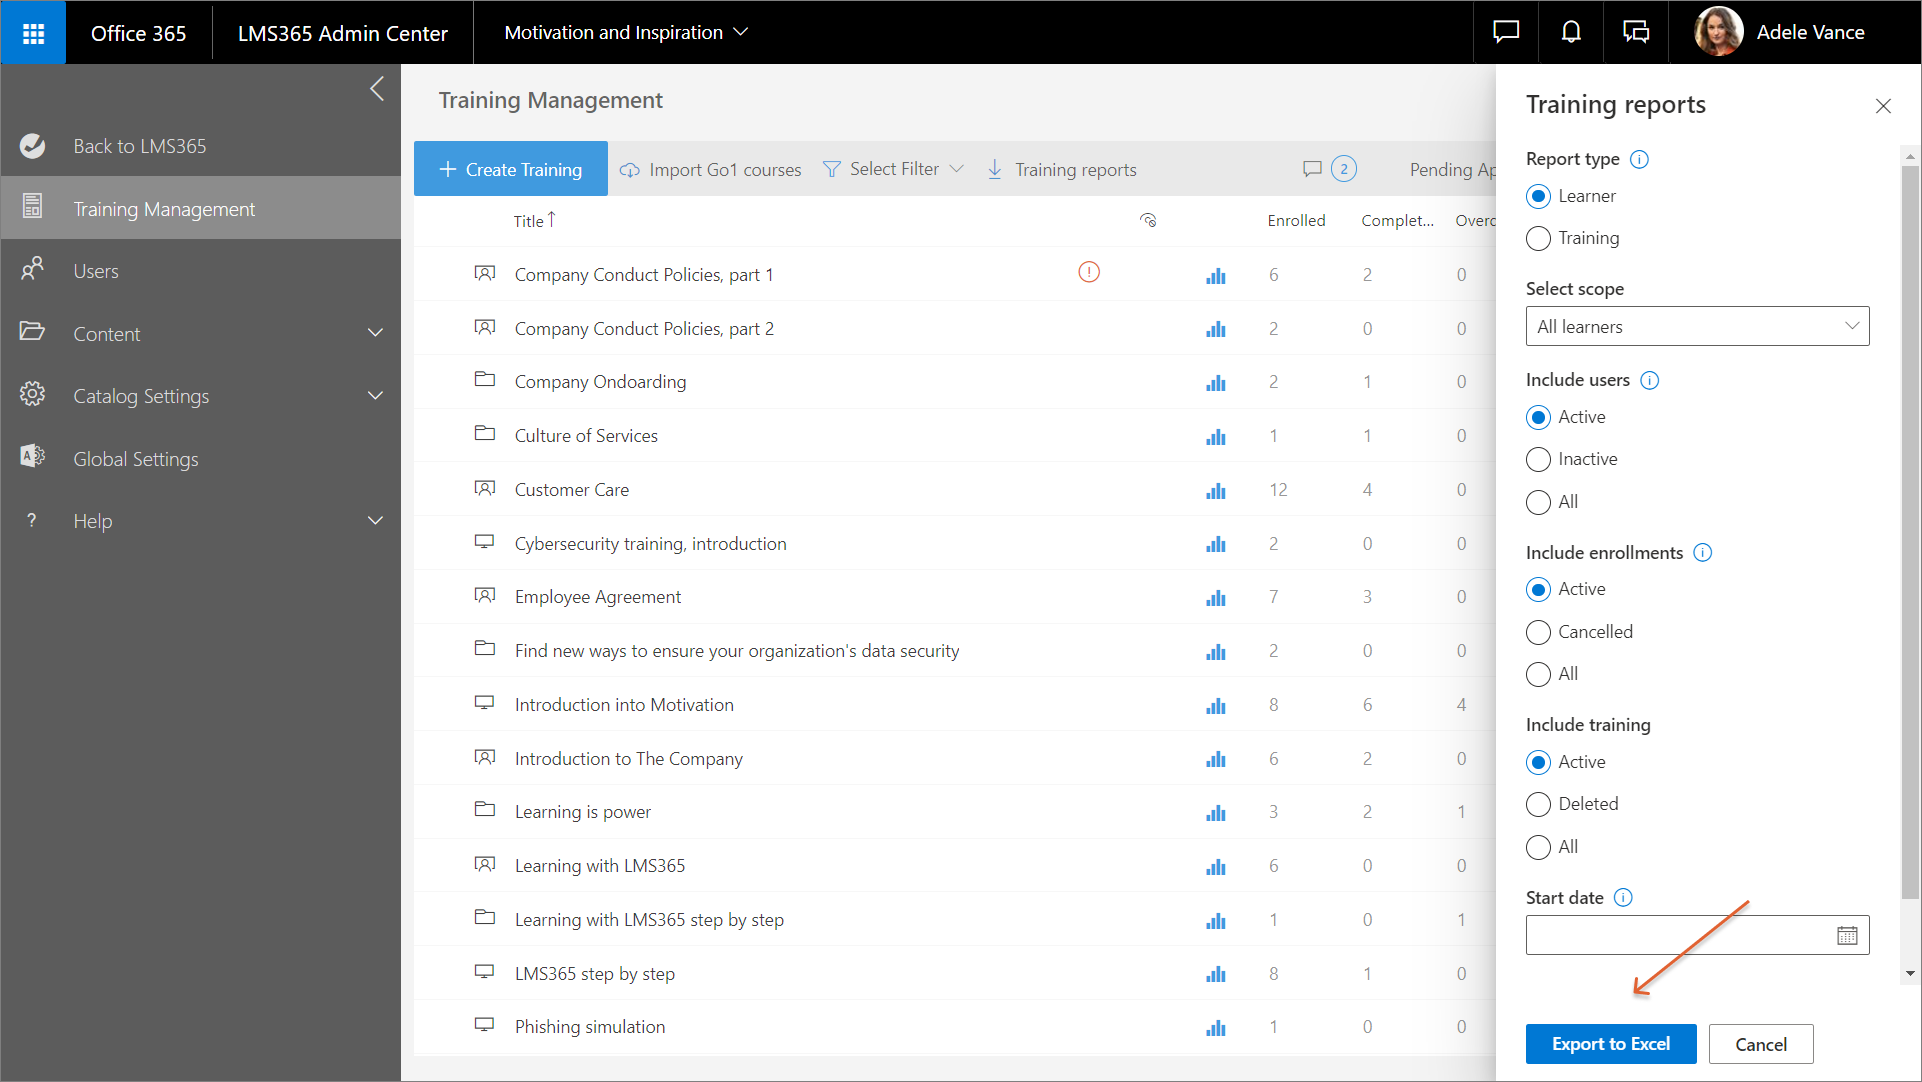Click the notifications bell icon
The height and width of the screenshot is (1082, 1922).
(x=1571, y=32)
